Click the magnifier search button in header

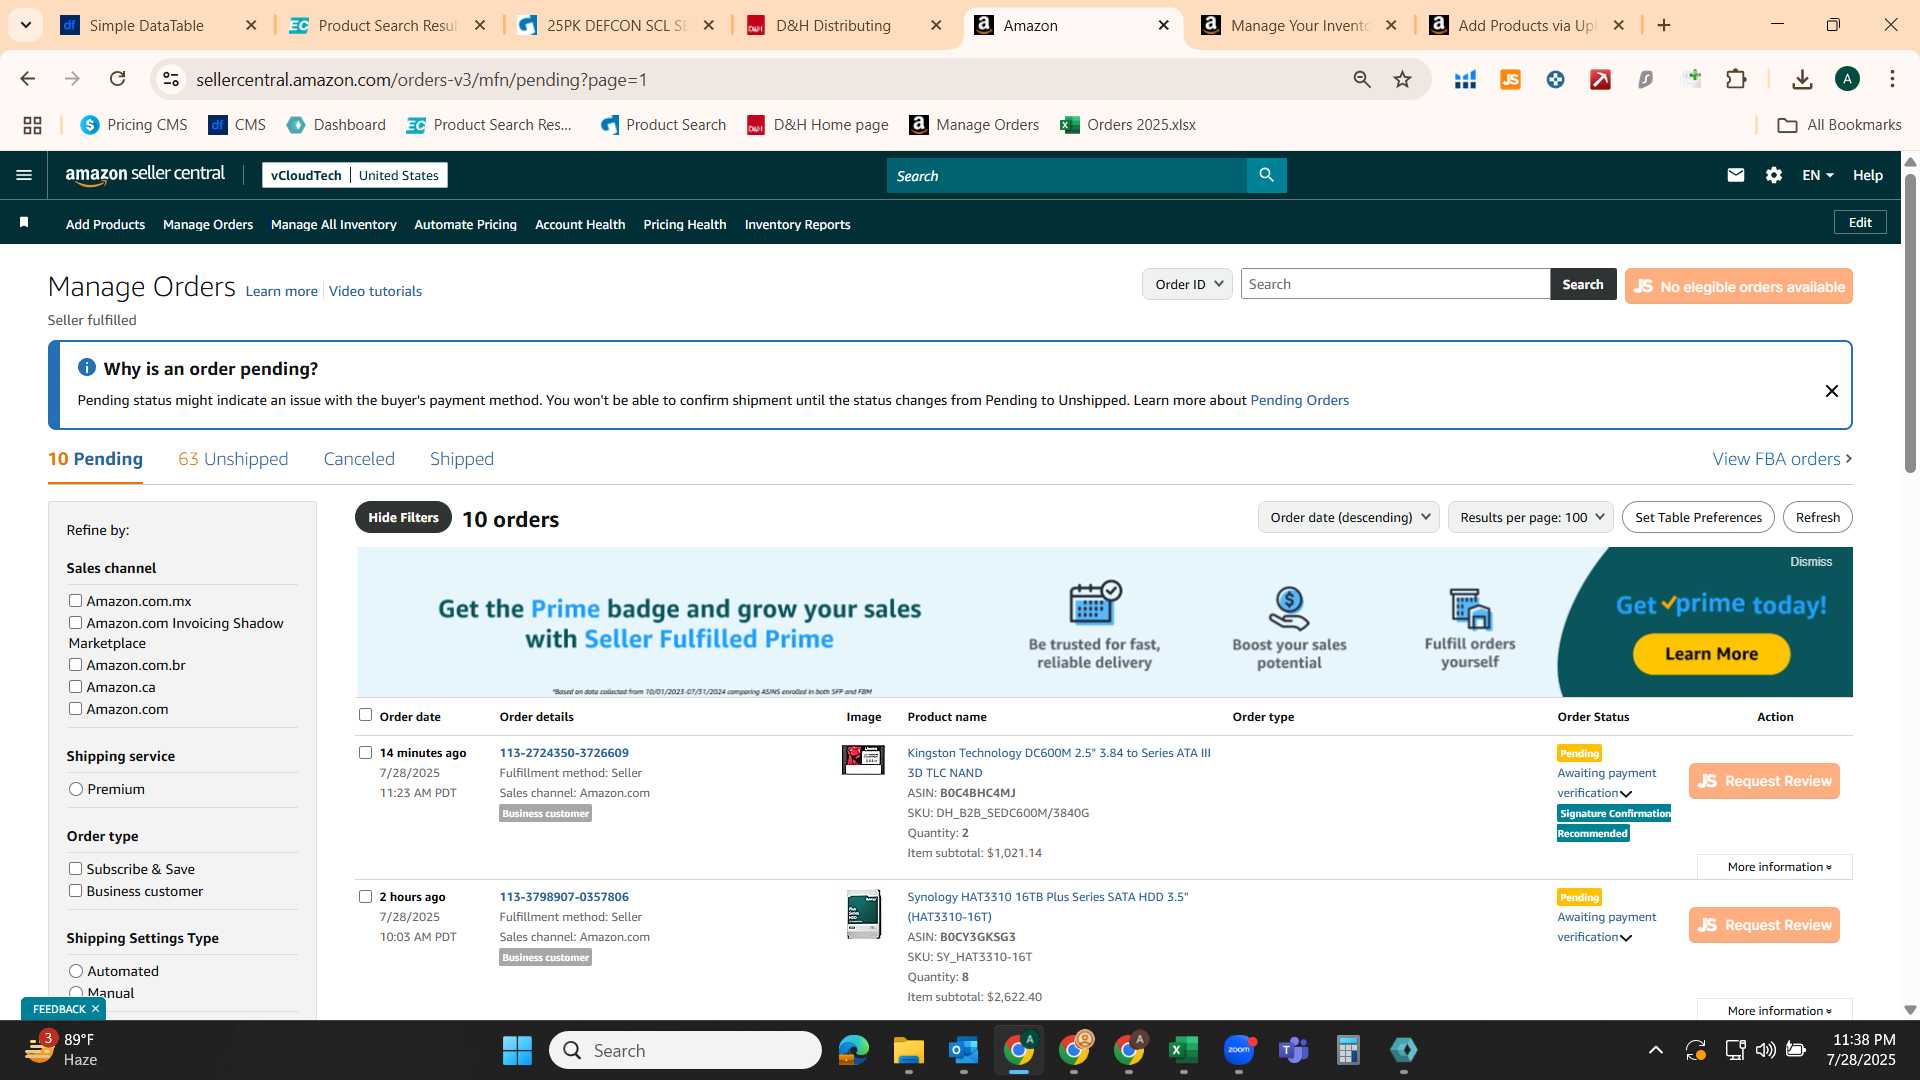coord(1266,175)
